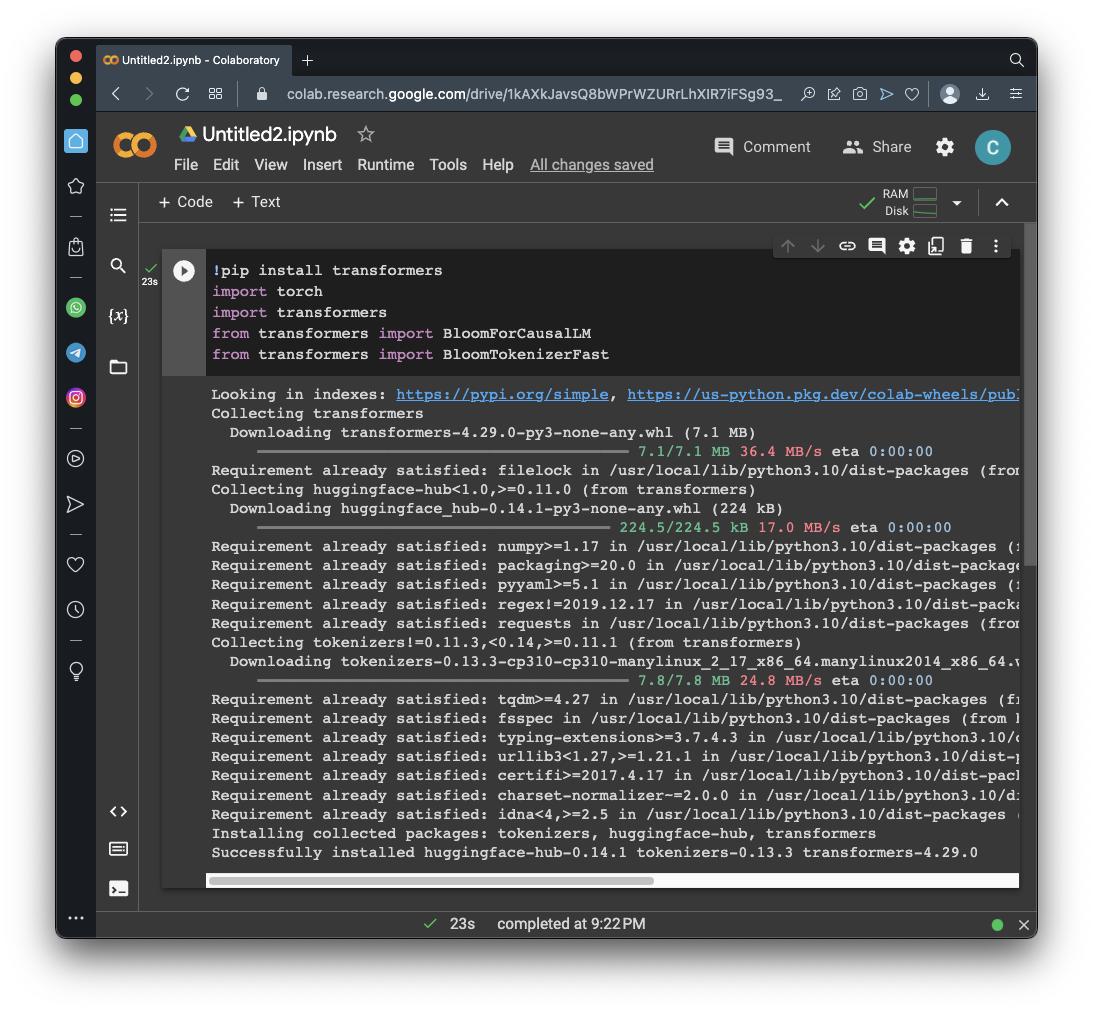Open notebook settings gear in header

945,147
